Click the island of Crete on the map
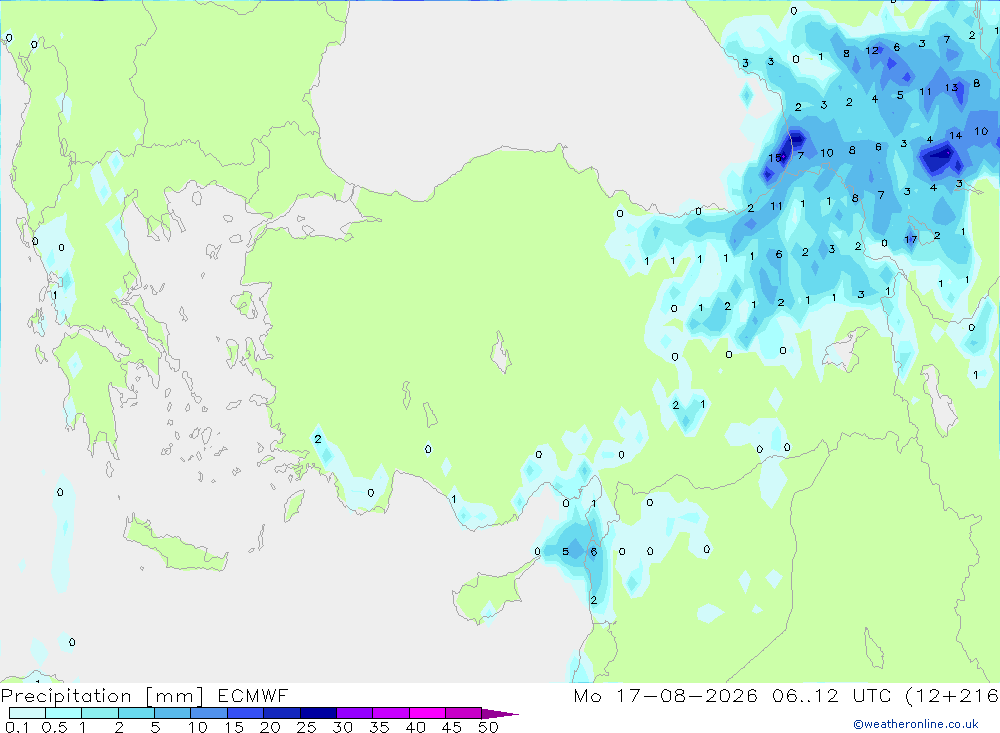Image resolution: width=1000 pixels, height=733 pixels. point(174,546)
